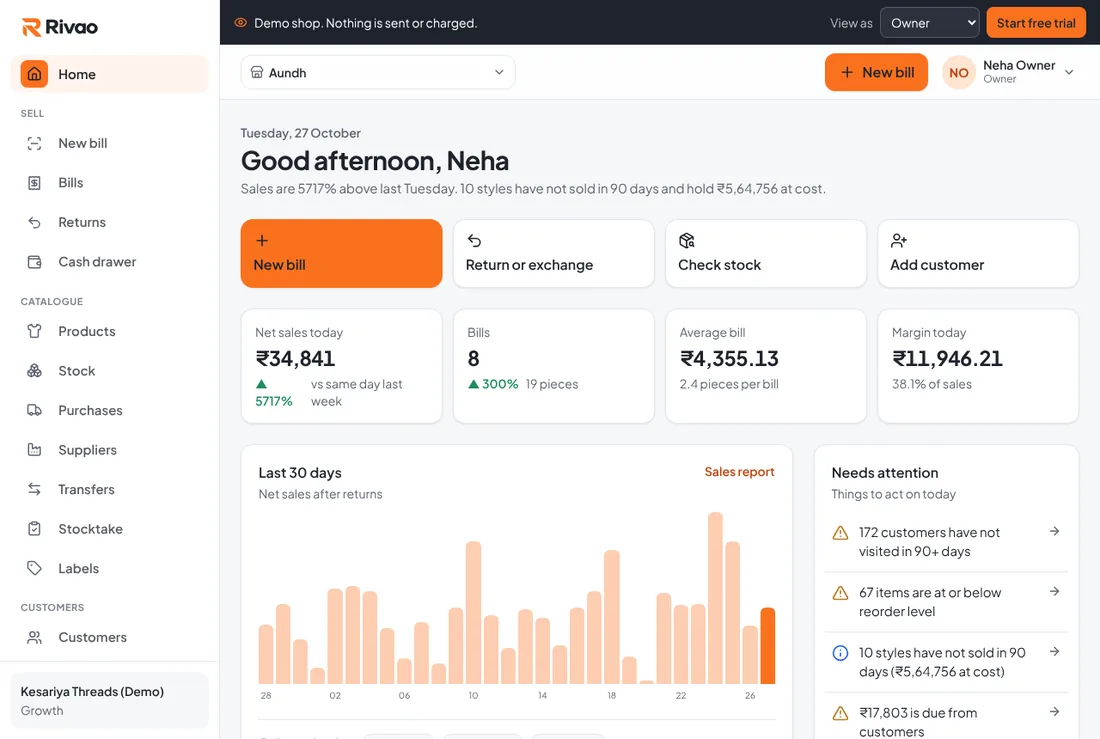Click the large orange New bill card
This screenshot has width=1100, height=739.
(x=341, y=253)
